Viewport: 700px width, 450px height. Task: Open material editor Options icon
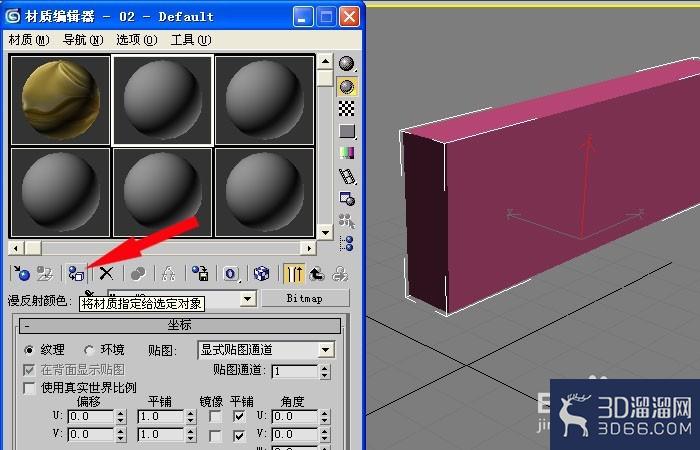pyautogui.click(x=347, y=199)
